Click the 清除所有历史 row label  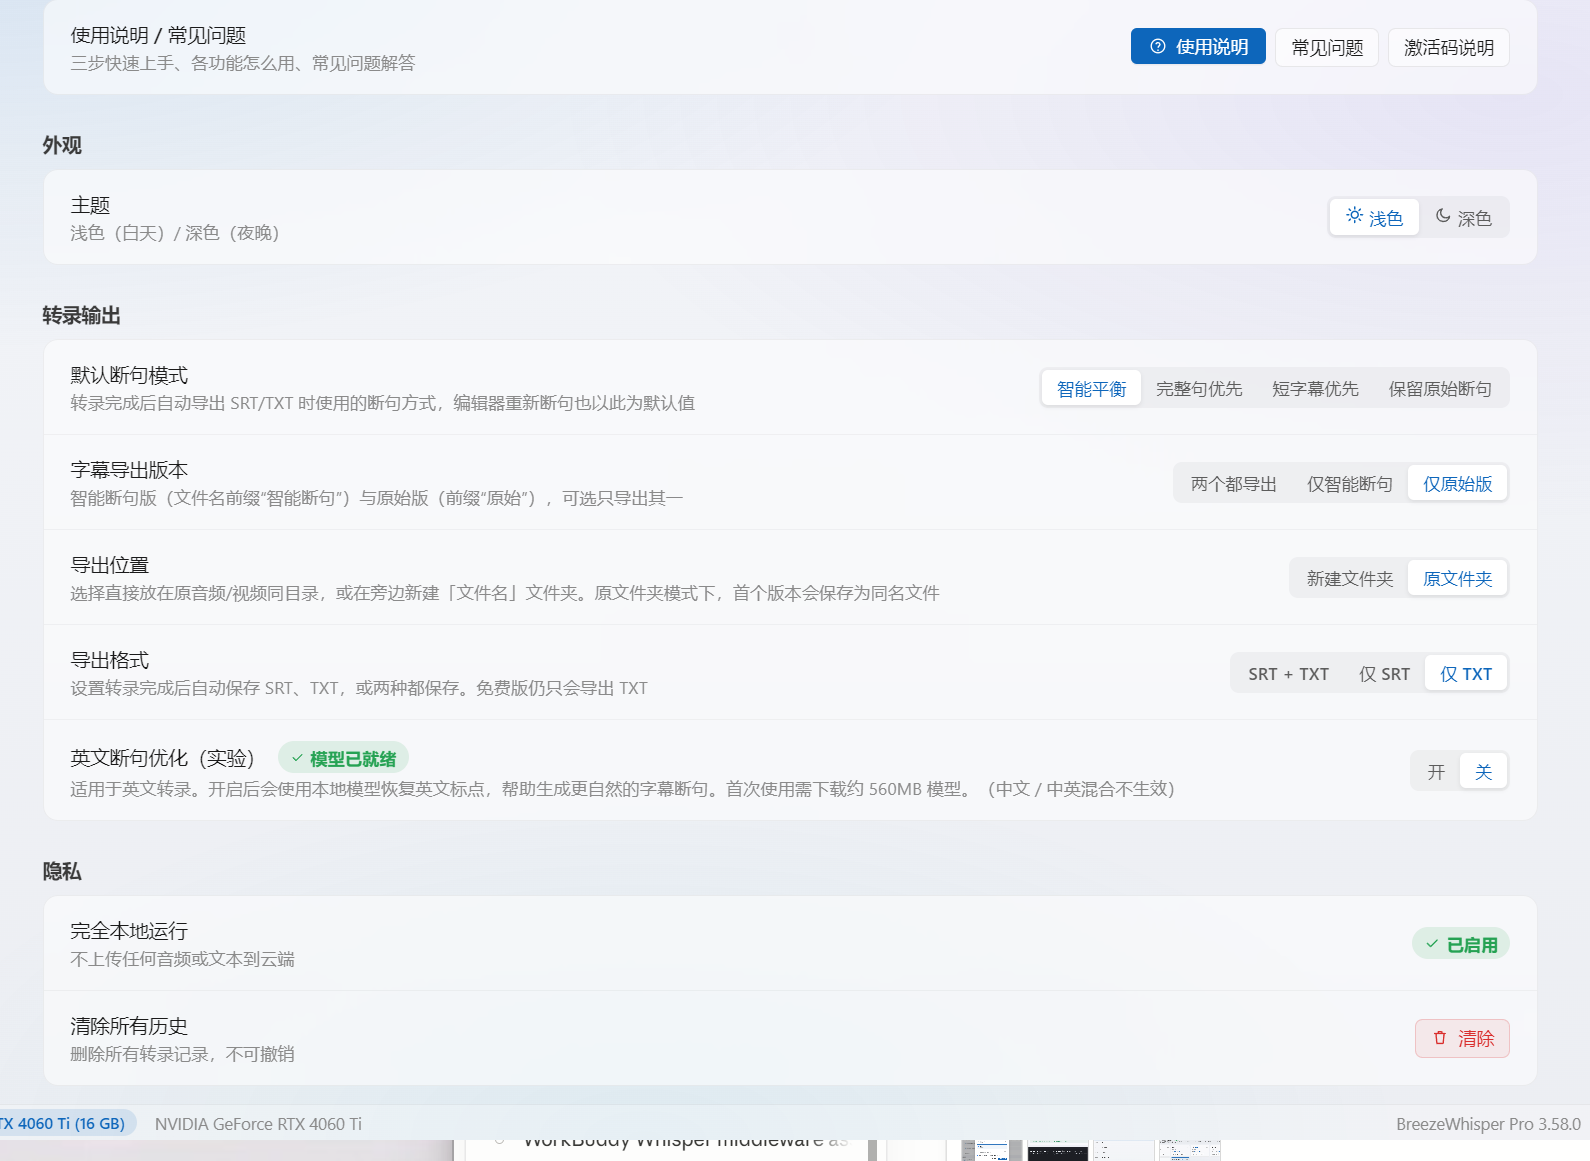(129, 1026)
